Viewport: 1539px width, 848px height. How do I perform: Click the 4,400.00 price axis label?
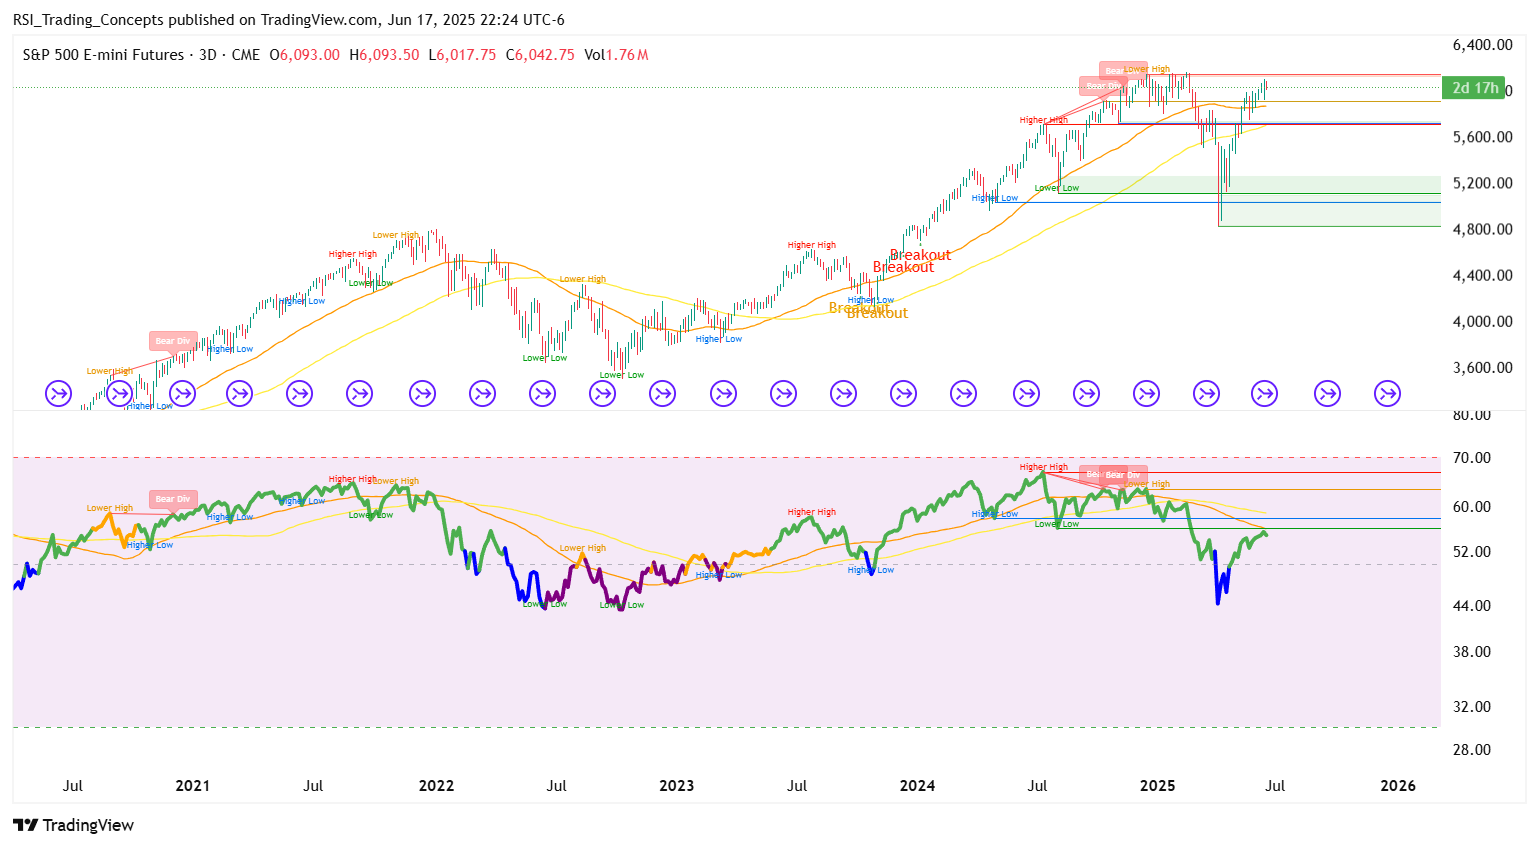click(1482, 275)
